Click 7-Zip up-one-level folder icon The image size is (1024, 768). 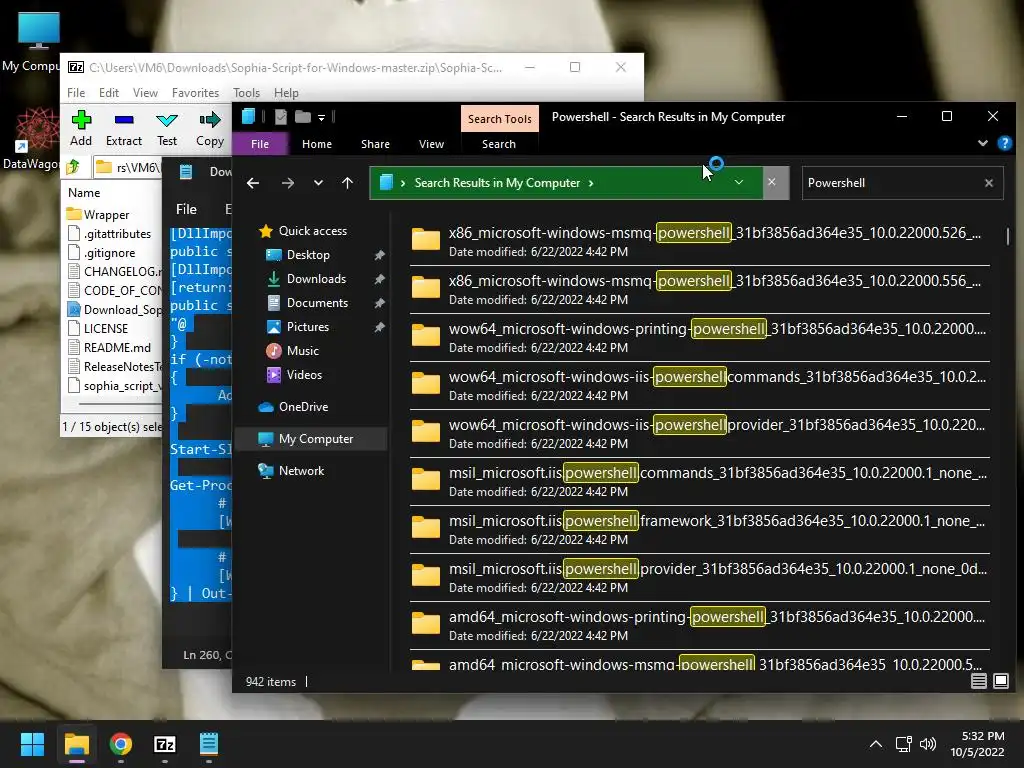pyautogui.click(x=73, y=167)
